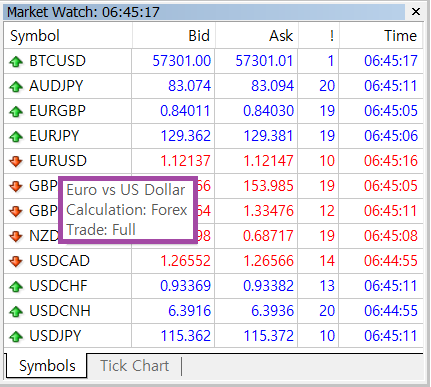Select the BTCUSD bid price 57301.00
Screen dimensions: 431x387
(182, 61)
